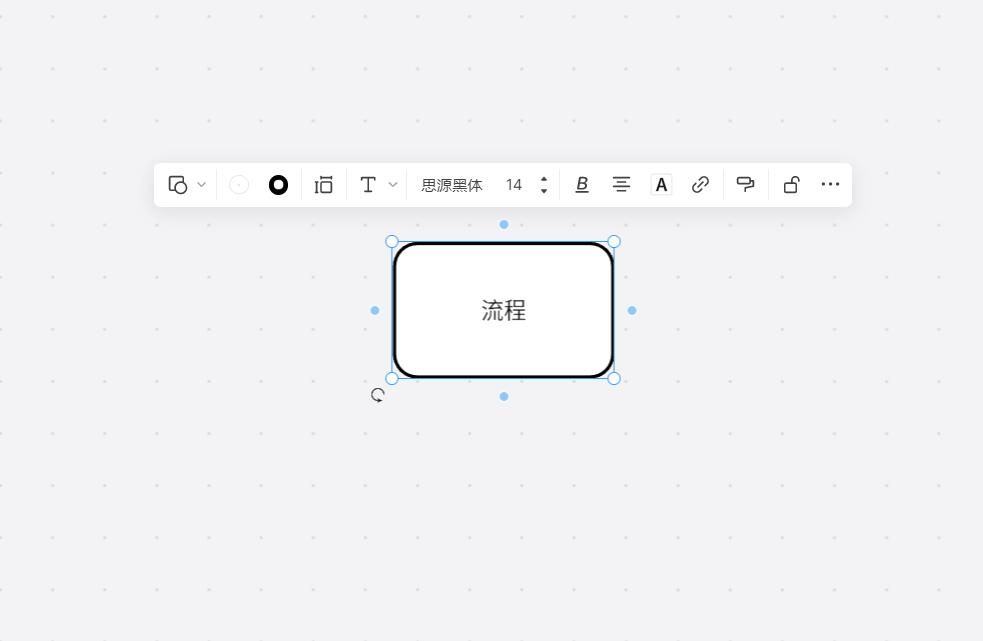Click the bottom-right resize handle
This screenshot has height=641, width=983.
pos(614,378)
